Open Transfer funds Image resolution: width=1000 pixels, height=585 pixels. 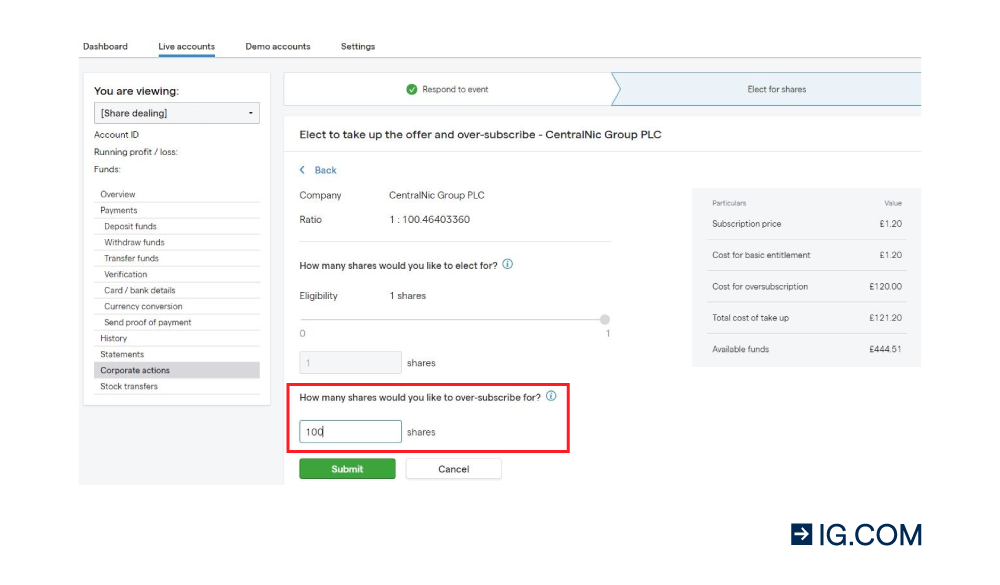[177, 258]
